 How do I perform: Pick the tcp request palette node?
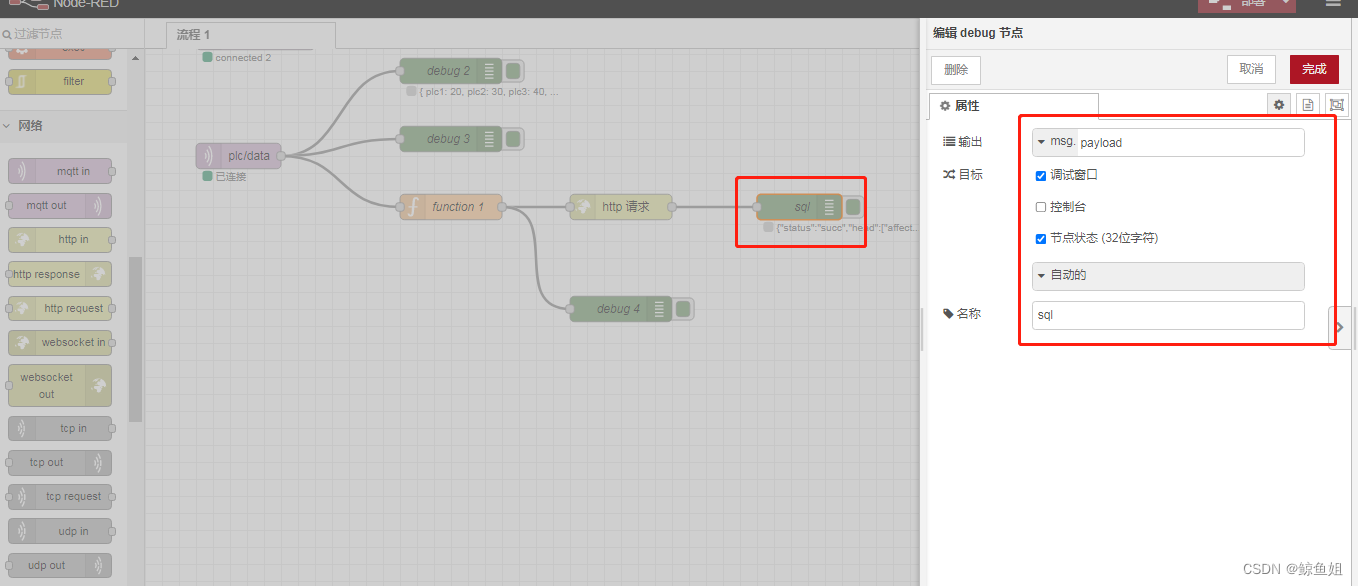click(61, 497)
